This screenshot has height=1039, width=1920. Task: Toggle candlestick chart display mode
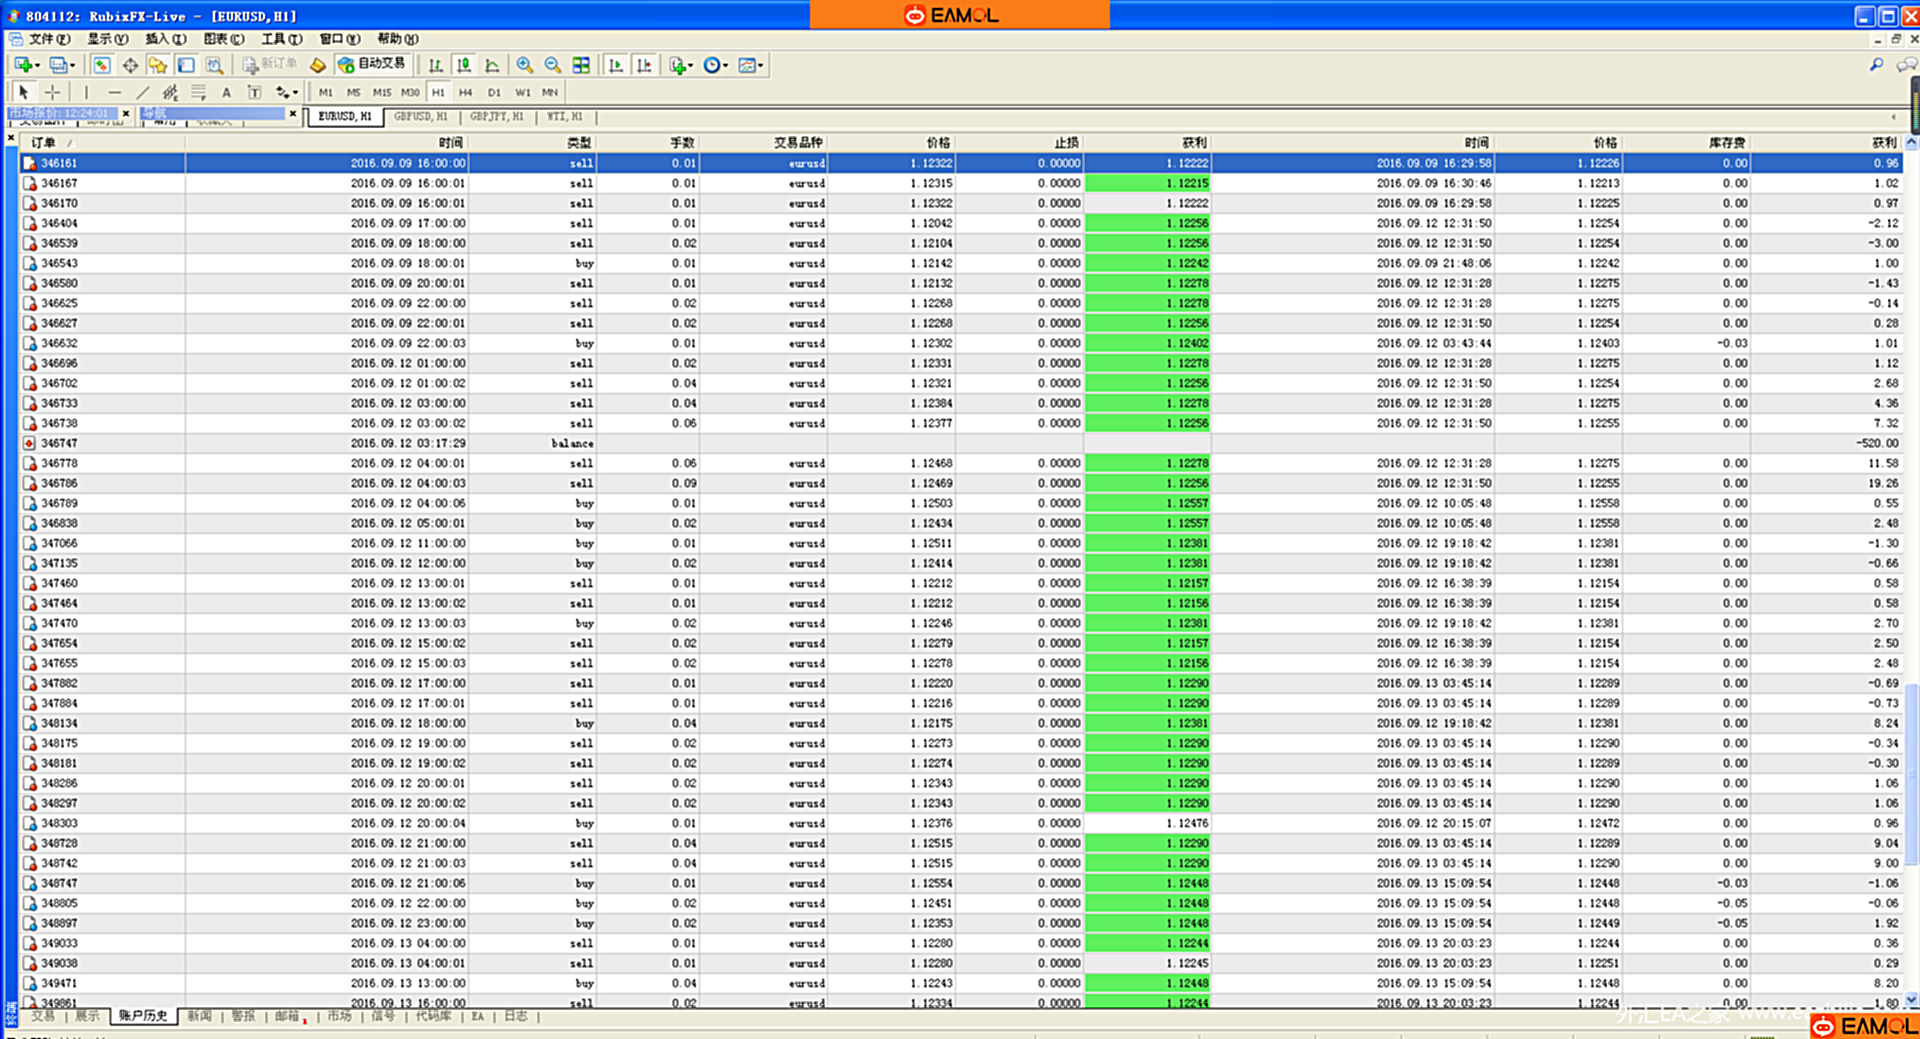464,65
